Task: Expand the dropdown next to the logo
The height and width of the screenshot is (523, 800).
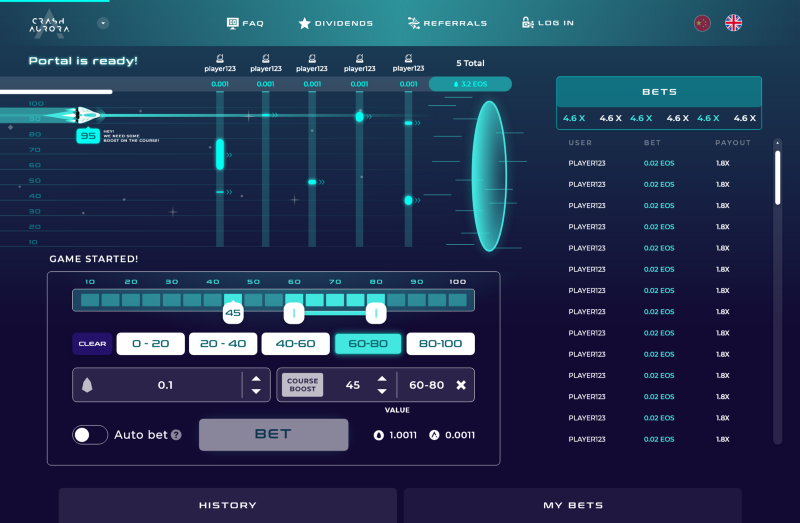Action: [x=103, y=23]
